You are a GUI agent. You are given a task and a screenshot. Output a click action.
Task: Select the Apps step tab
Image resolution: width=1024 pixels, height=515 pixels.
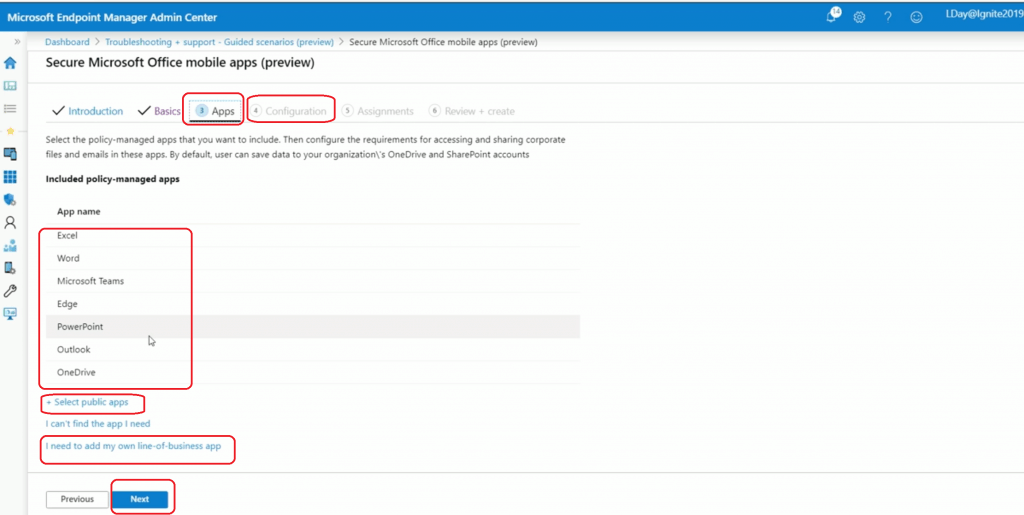click(x=216, y=111)
